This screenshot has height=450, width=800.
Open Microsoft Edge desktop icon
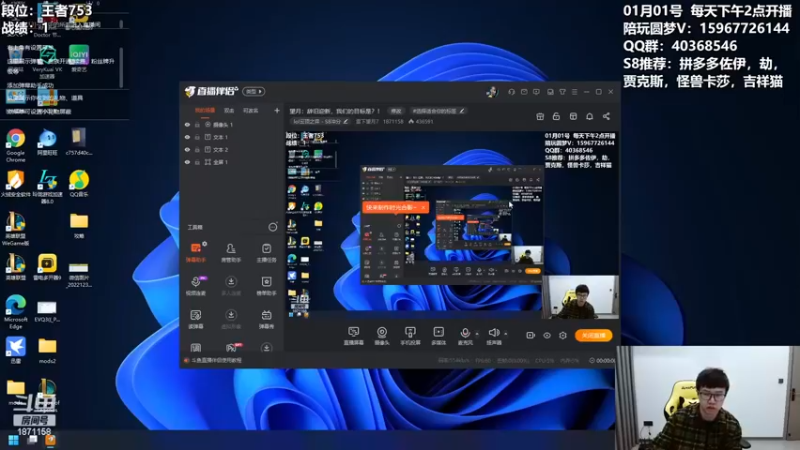[16, 312]
